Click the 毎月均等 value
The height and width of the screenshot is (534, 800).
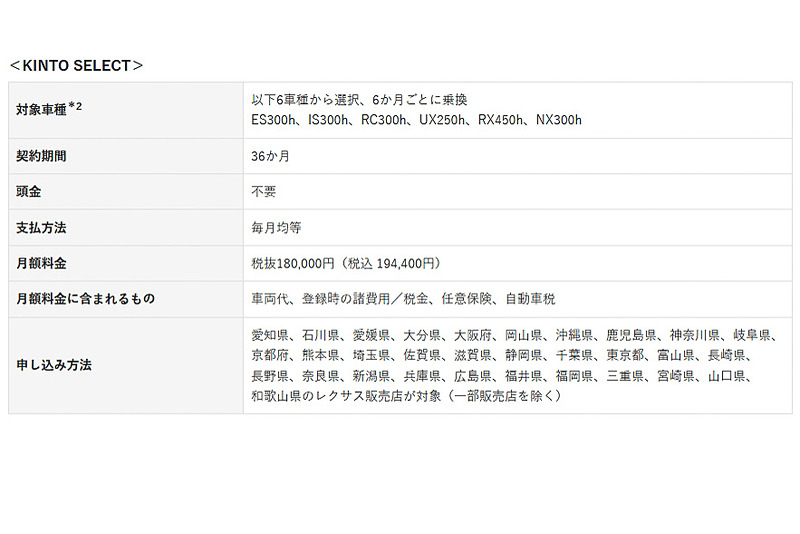click(x=276, y=227)
